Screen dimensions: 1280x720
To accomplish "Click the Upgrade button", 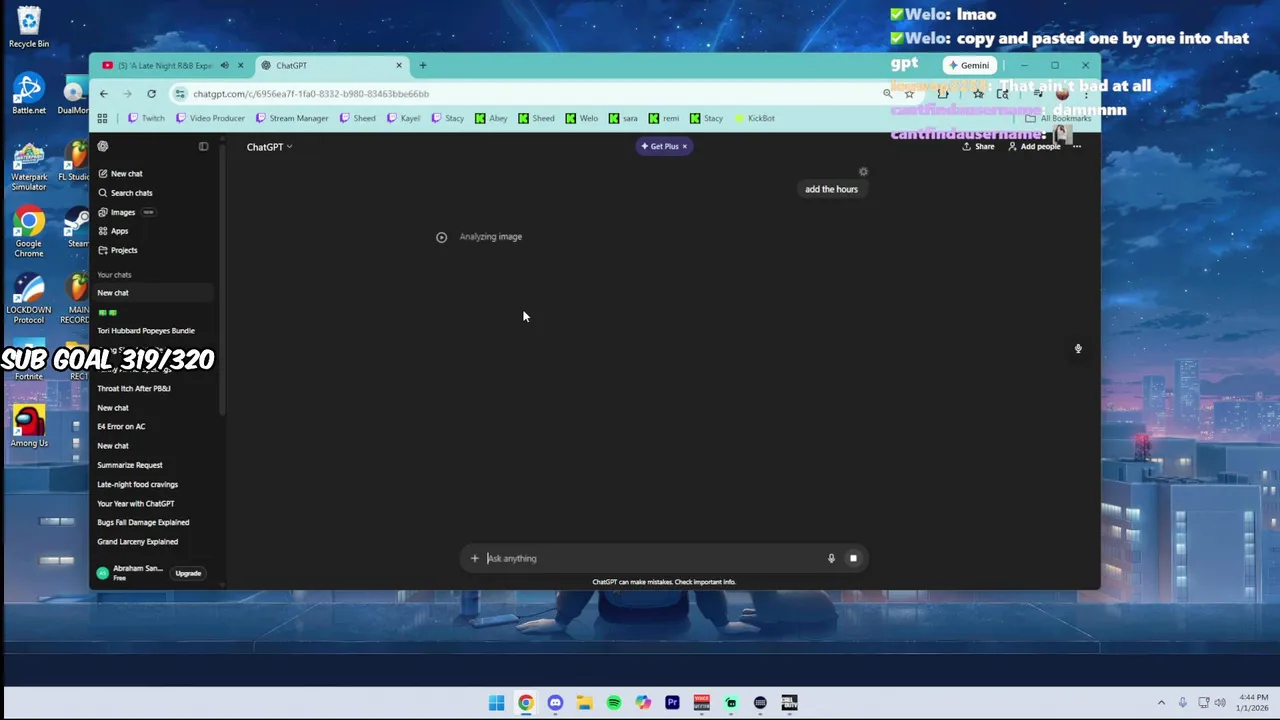I will point(188,573).
